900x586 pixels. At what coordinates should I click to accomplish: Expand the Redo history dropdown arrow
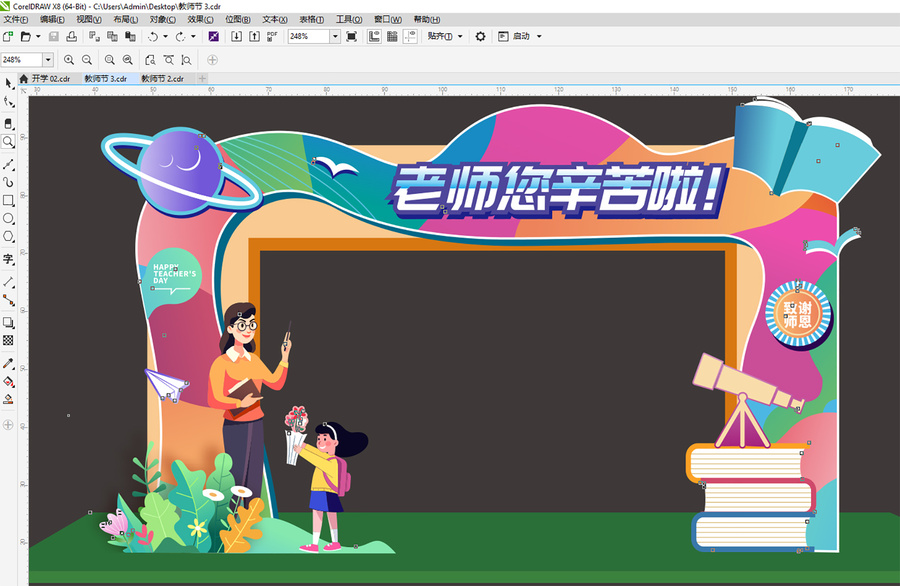pos(193,36)
